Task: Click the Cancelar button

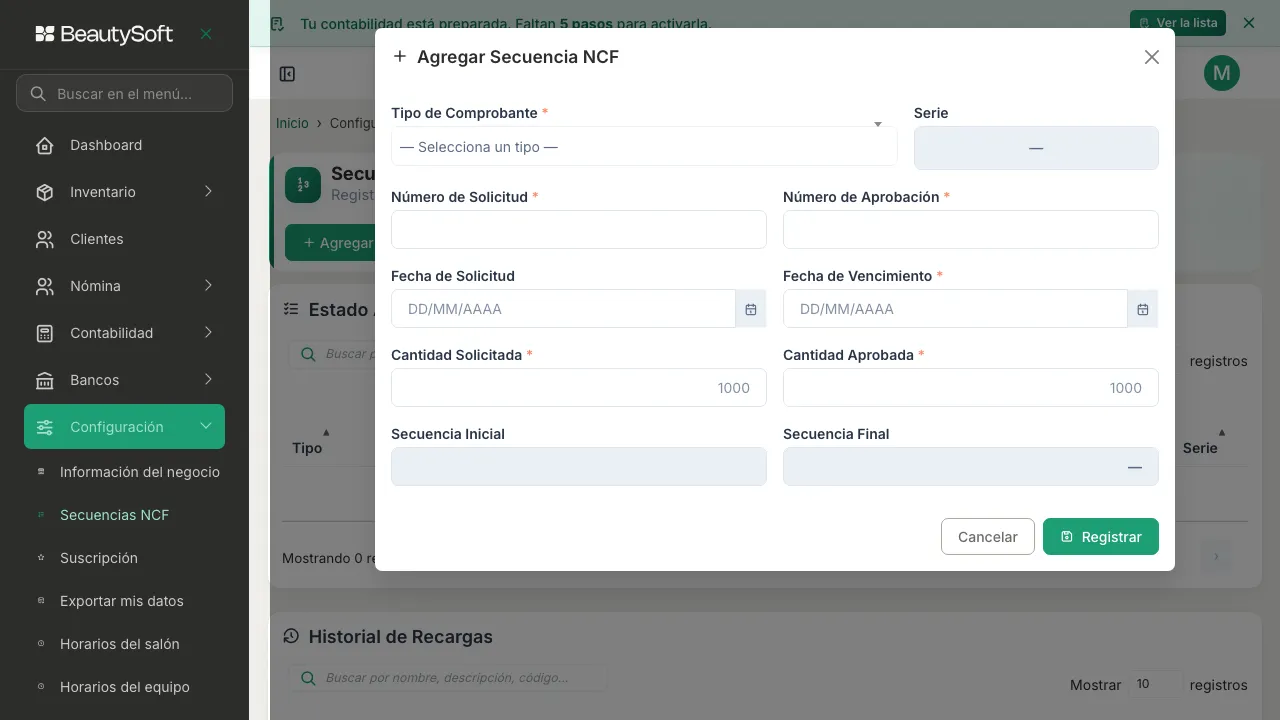Action: pyautogui.click(x=987, y=536)
